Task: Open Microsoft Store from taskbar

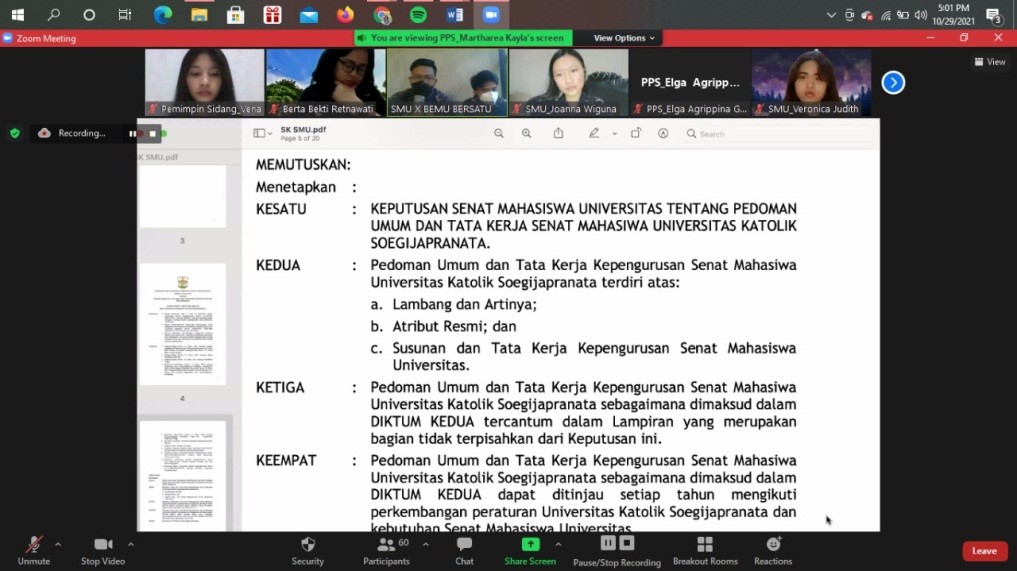Action: [235, 14]
